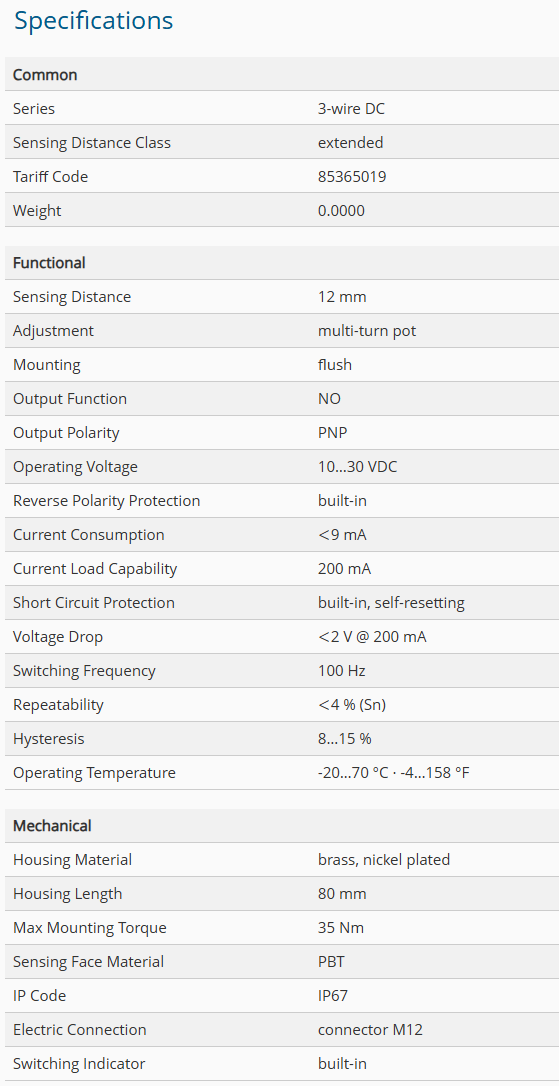Click the Specifications heading
The height and width of the screenshot is (1086, 559).
coord(94,21)
